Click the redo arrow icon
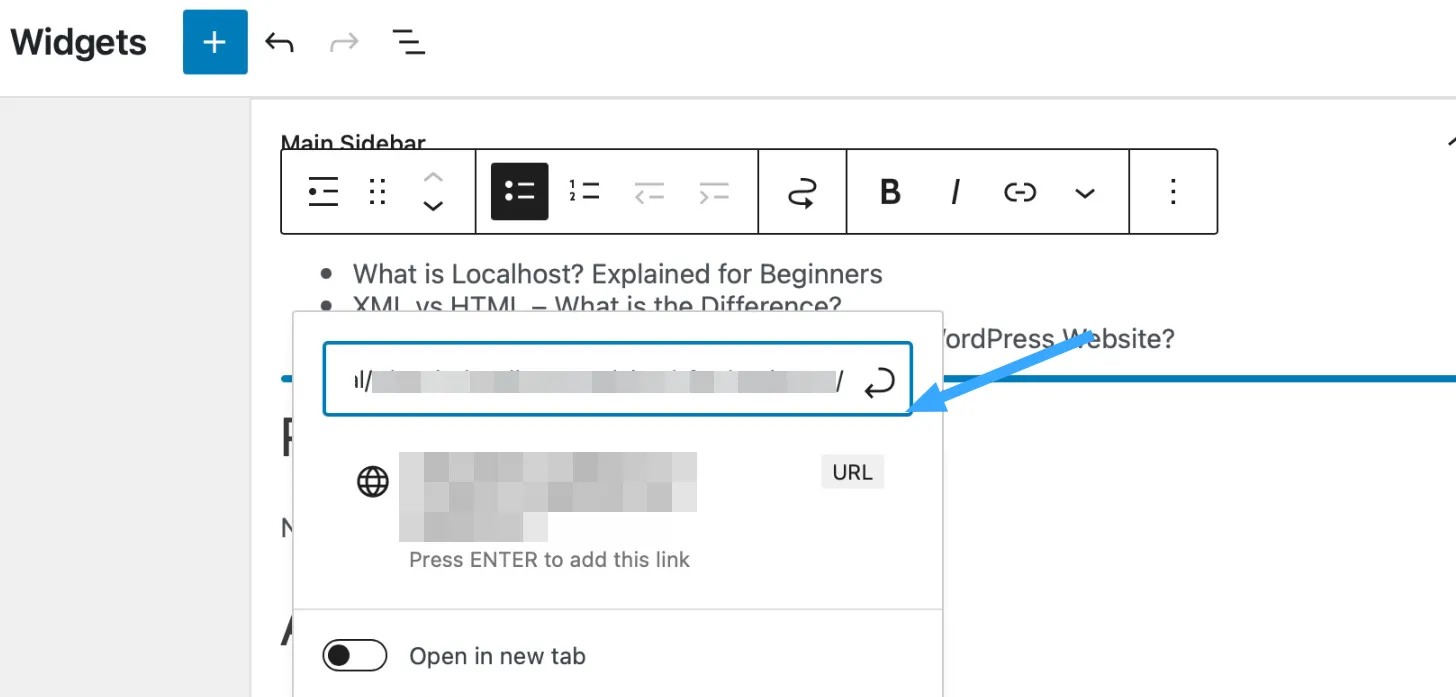 344,43
